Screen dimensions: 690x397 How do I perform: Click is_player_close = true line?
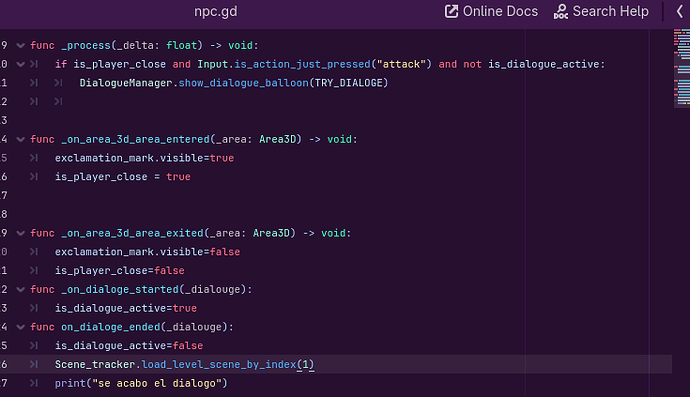coord(123,177)
